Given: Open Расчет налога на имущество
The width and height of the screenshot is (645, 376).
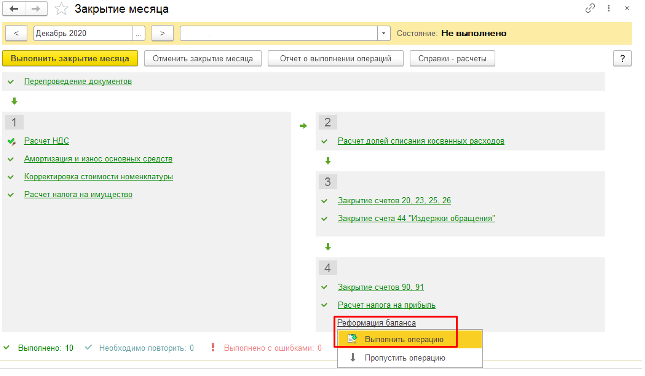Looking at the screenshot, I should tap(78, 195).
